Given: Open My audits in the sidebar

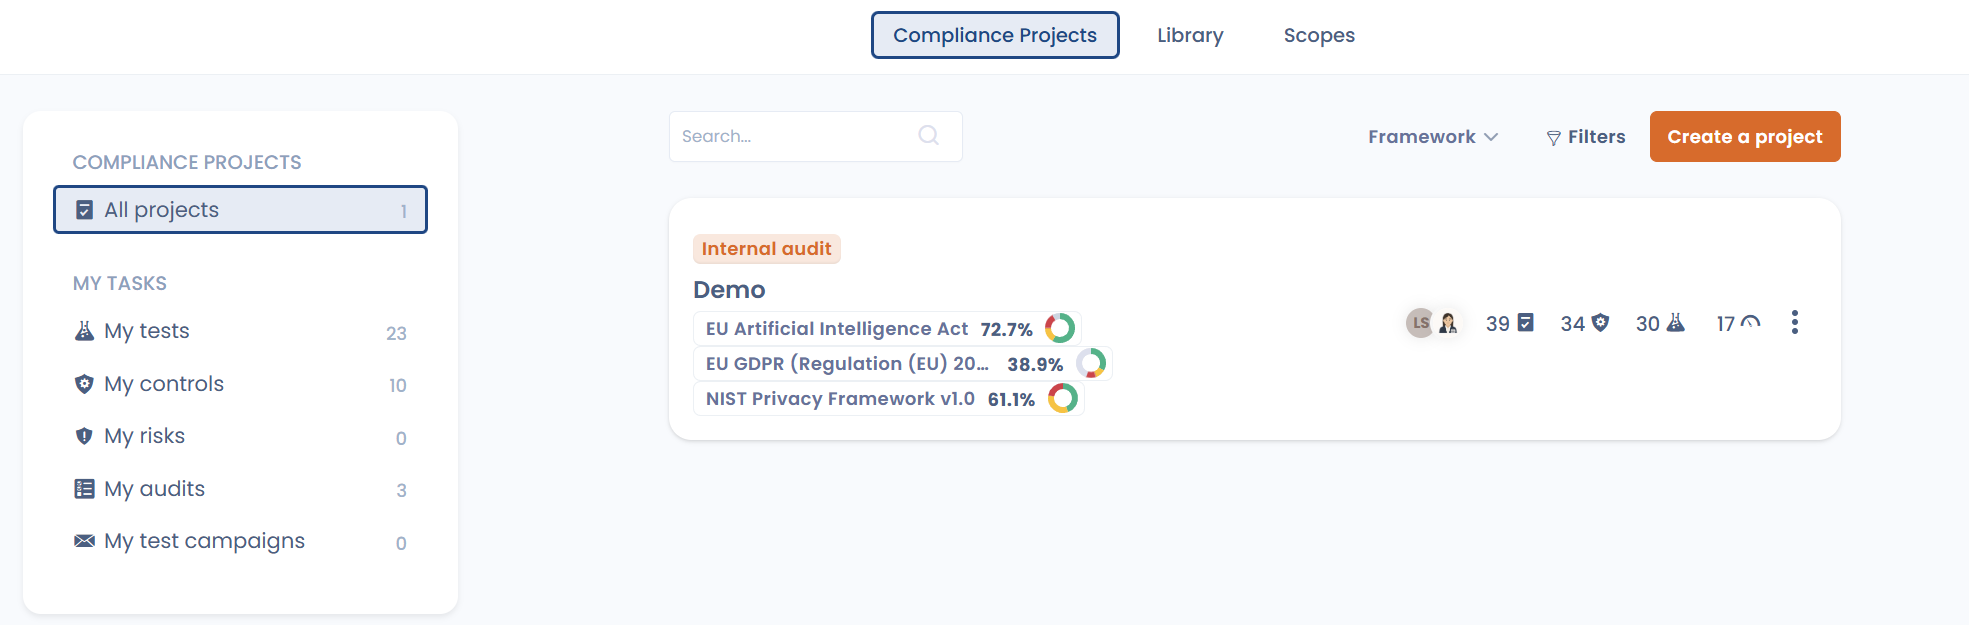Looking at the screenshot, I should coord(155,489).
